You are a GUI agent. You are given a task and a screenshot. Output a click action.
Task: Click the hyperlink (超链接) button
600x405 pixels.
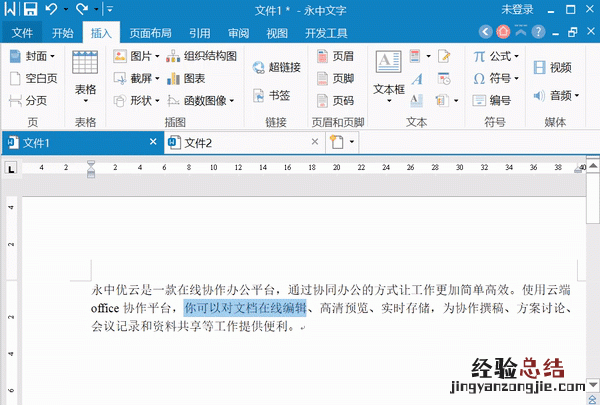click(276, 67)
